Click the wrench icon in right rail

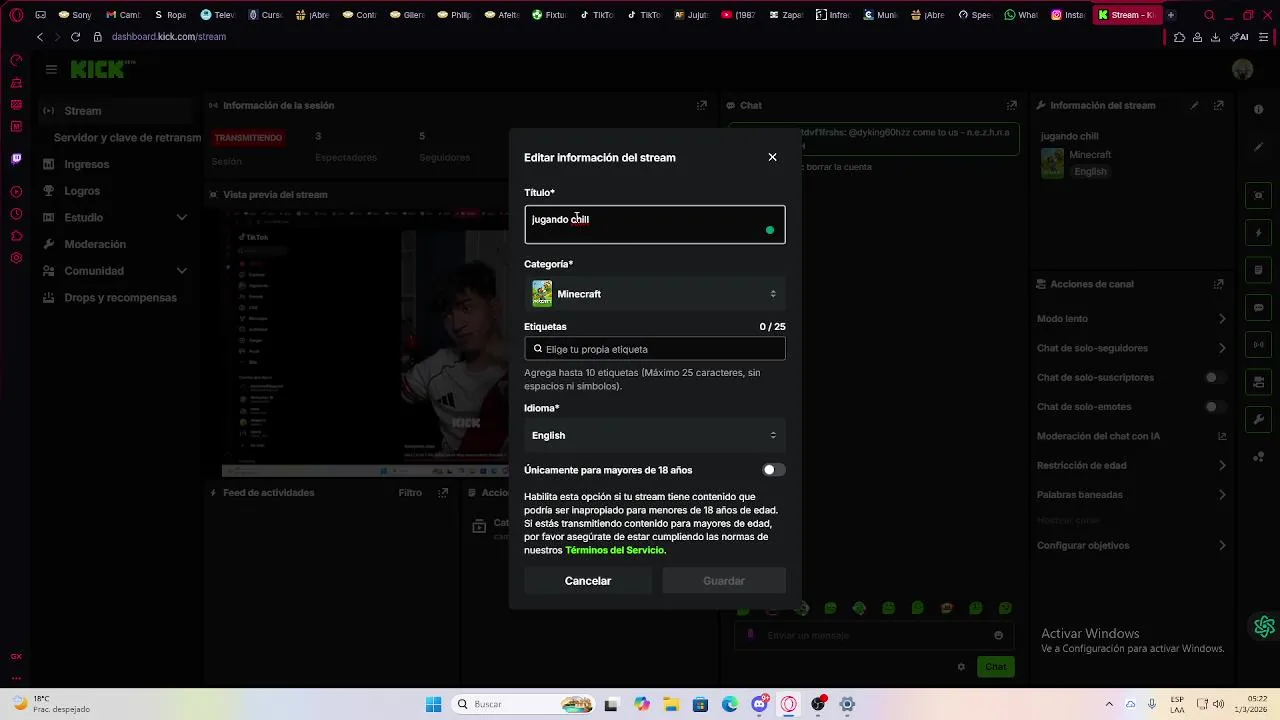point(1259,419)
